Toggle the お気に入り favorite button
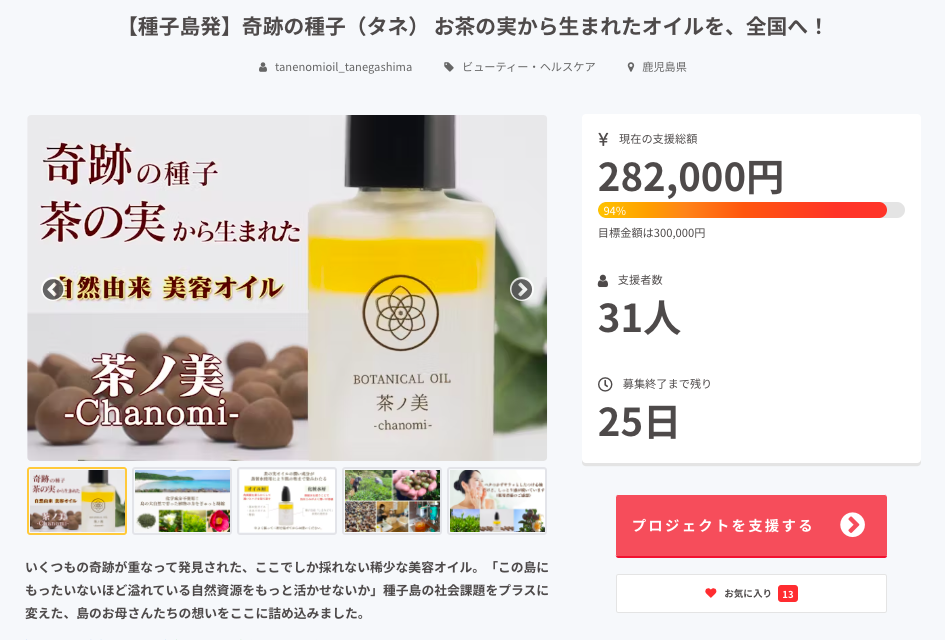The image size is (945, 640). click(x=751, y=594)
